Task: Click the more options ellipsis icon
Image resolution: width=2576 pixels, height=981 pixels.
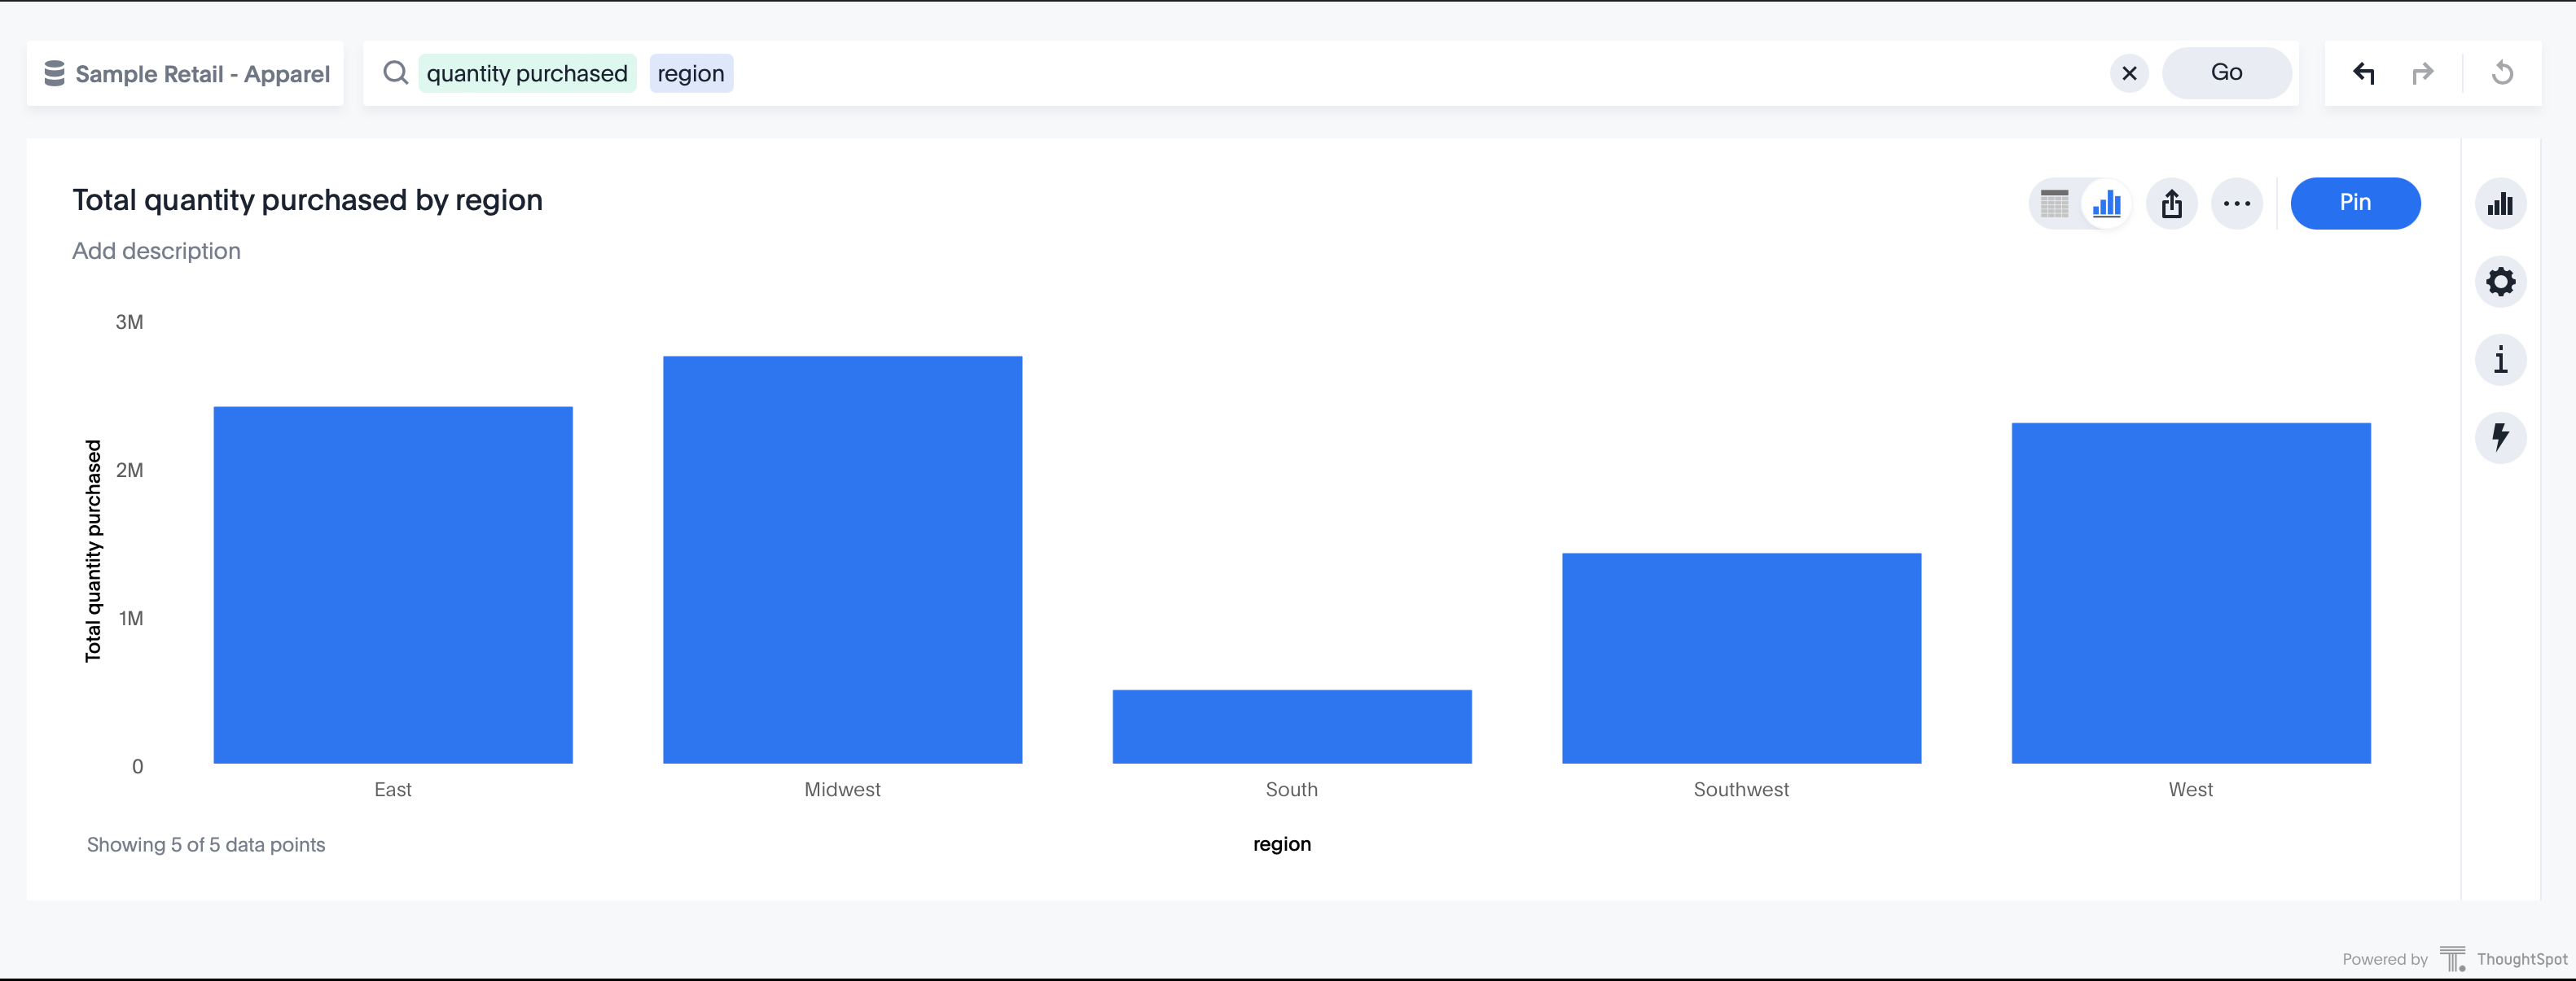Action: [x=2237, y=200]
